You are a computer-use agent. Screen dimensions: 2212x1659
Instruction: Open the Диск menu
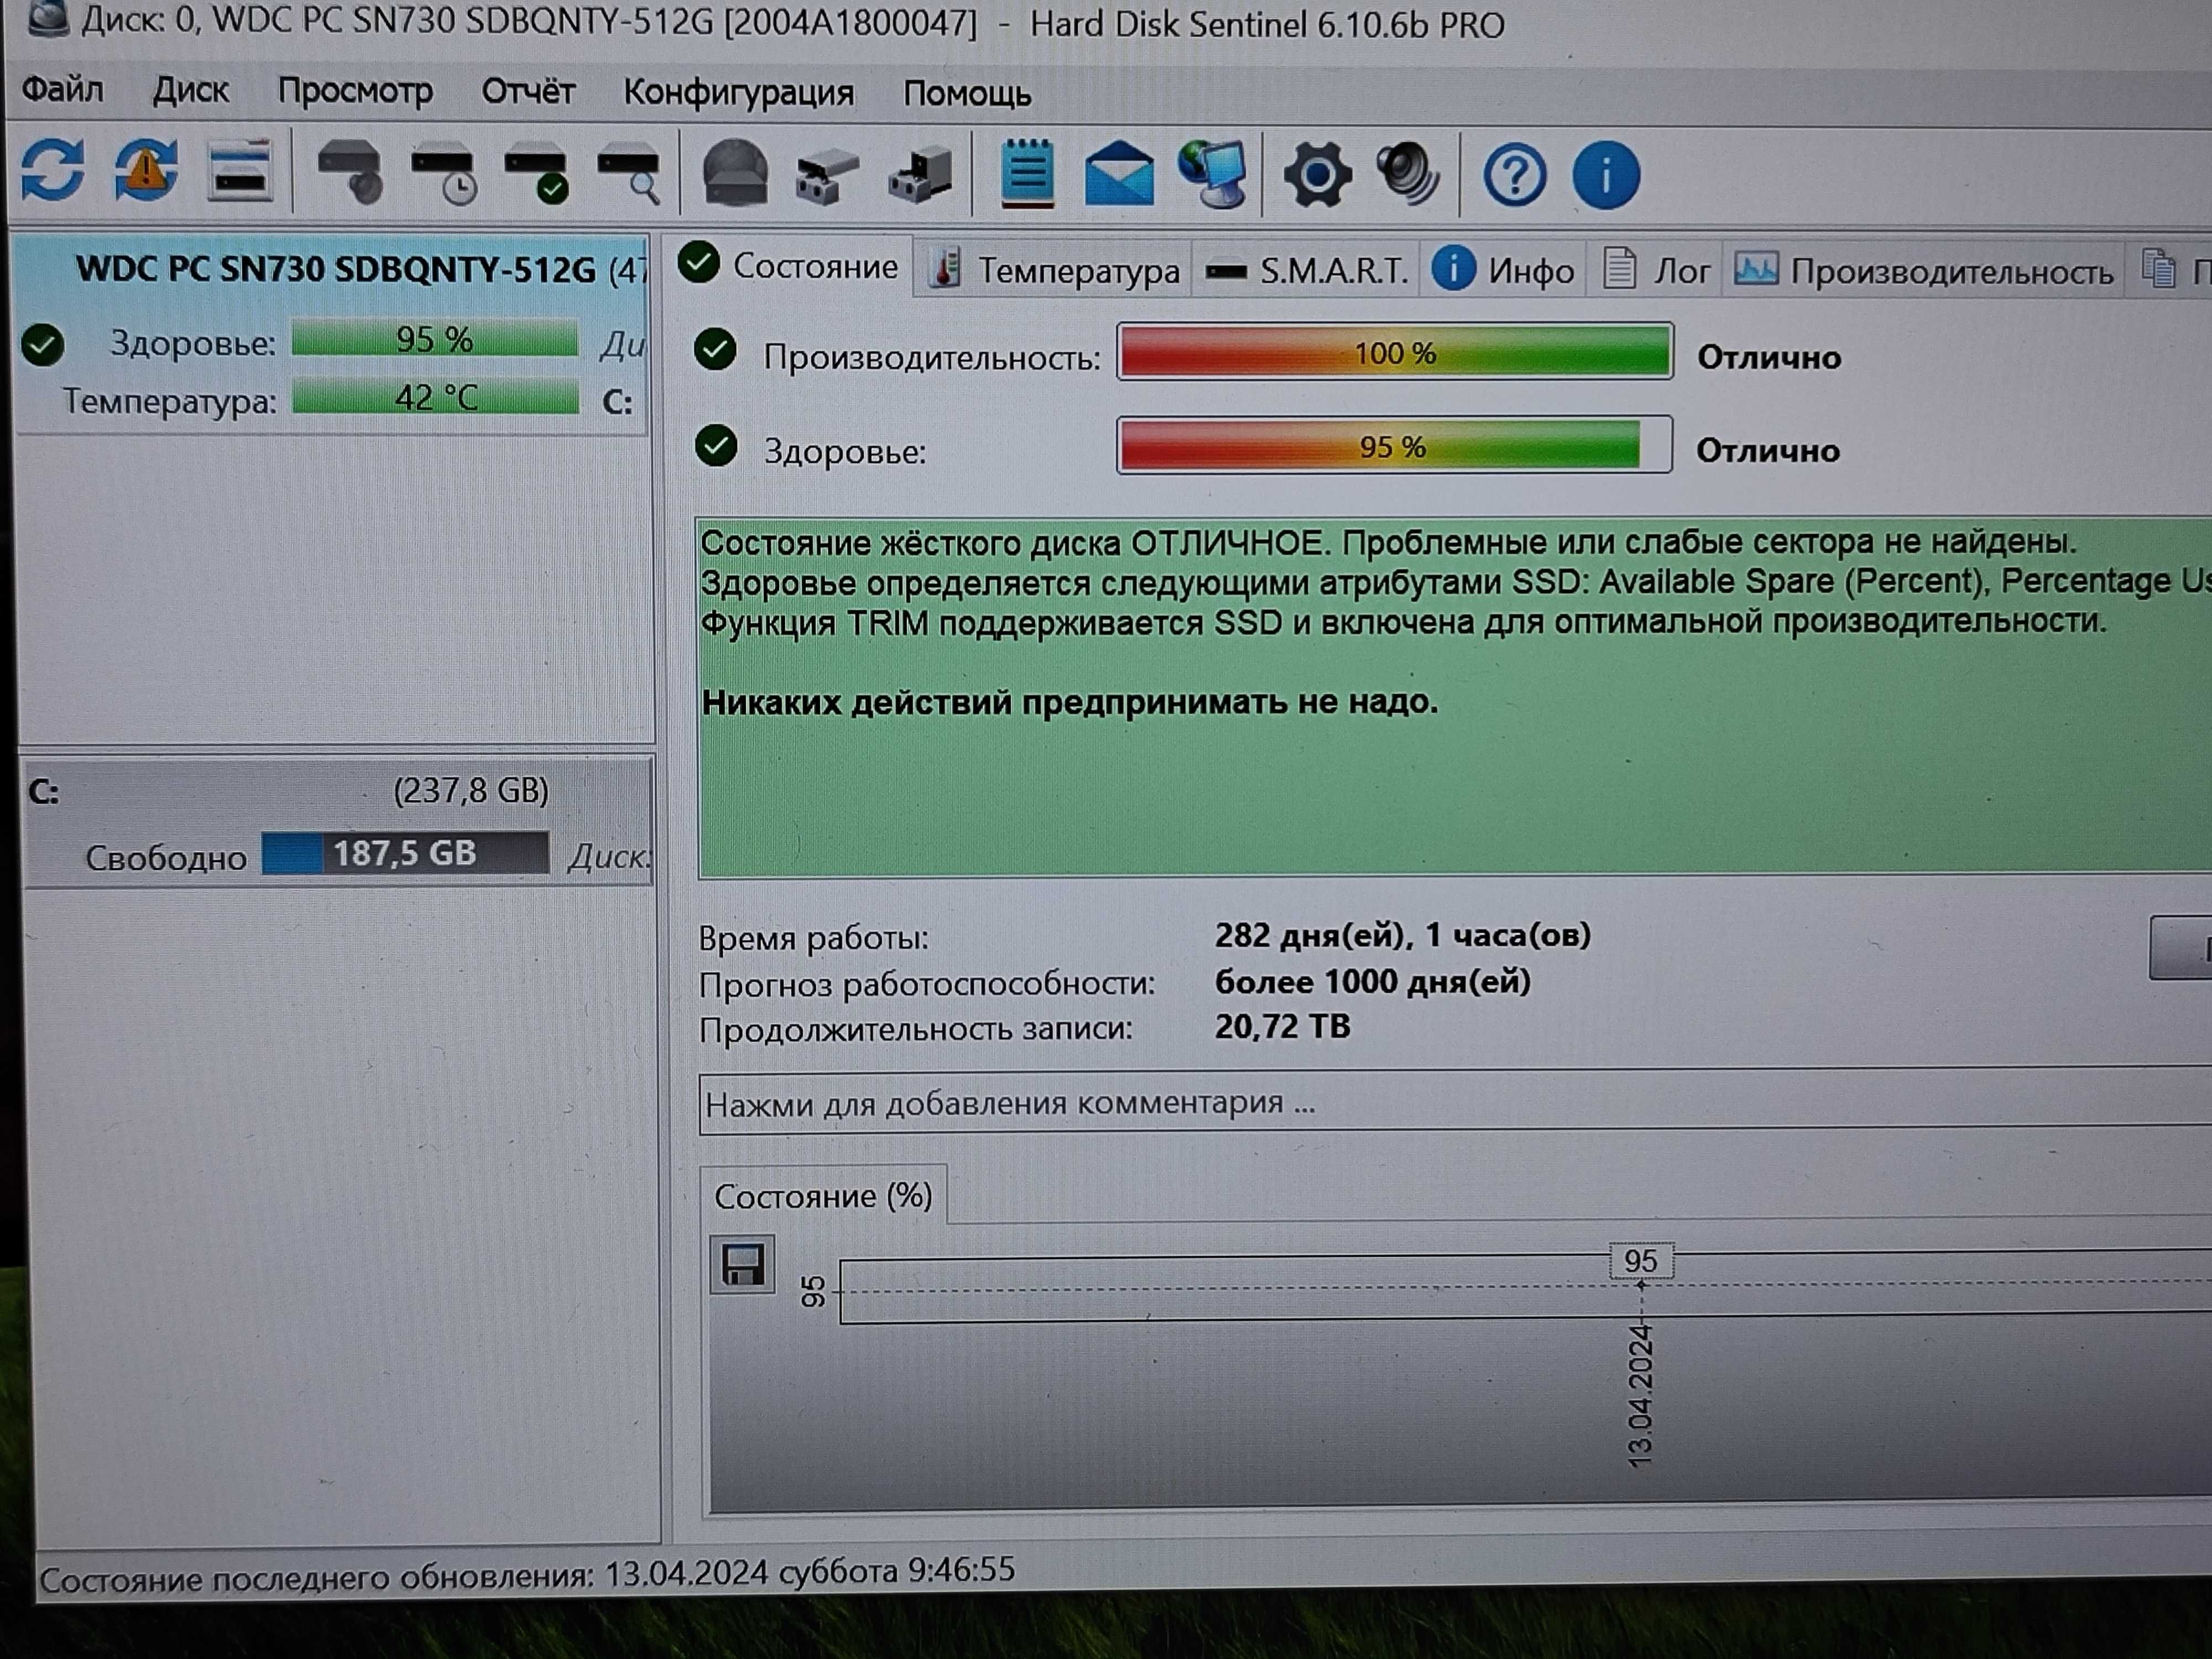pyautogui.click(x=190, y=91)
